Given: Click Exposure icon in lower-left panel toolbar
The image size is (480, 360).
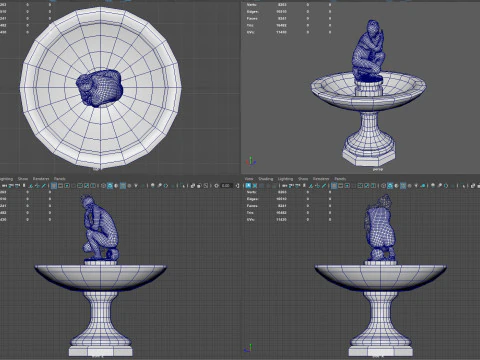Looking at the screenshot, I should coord(216,186).
